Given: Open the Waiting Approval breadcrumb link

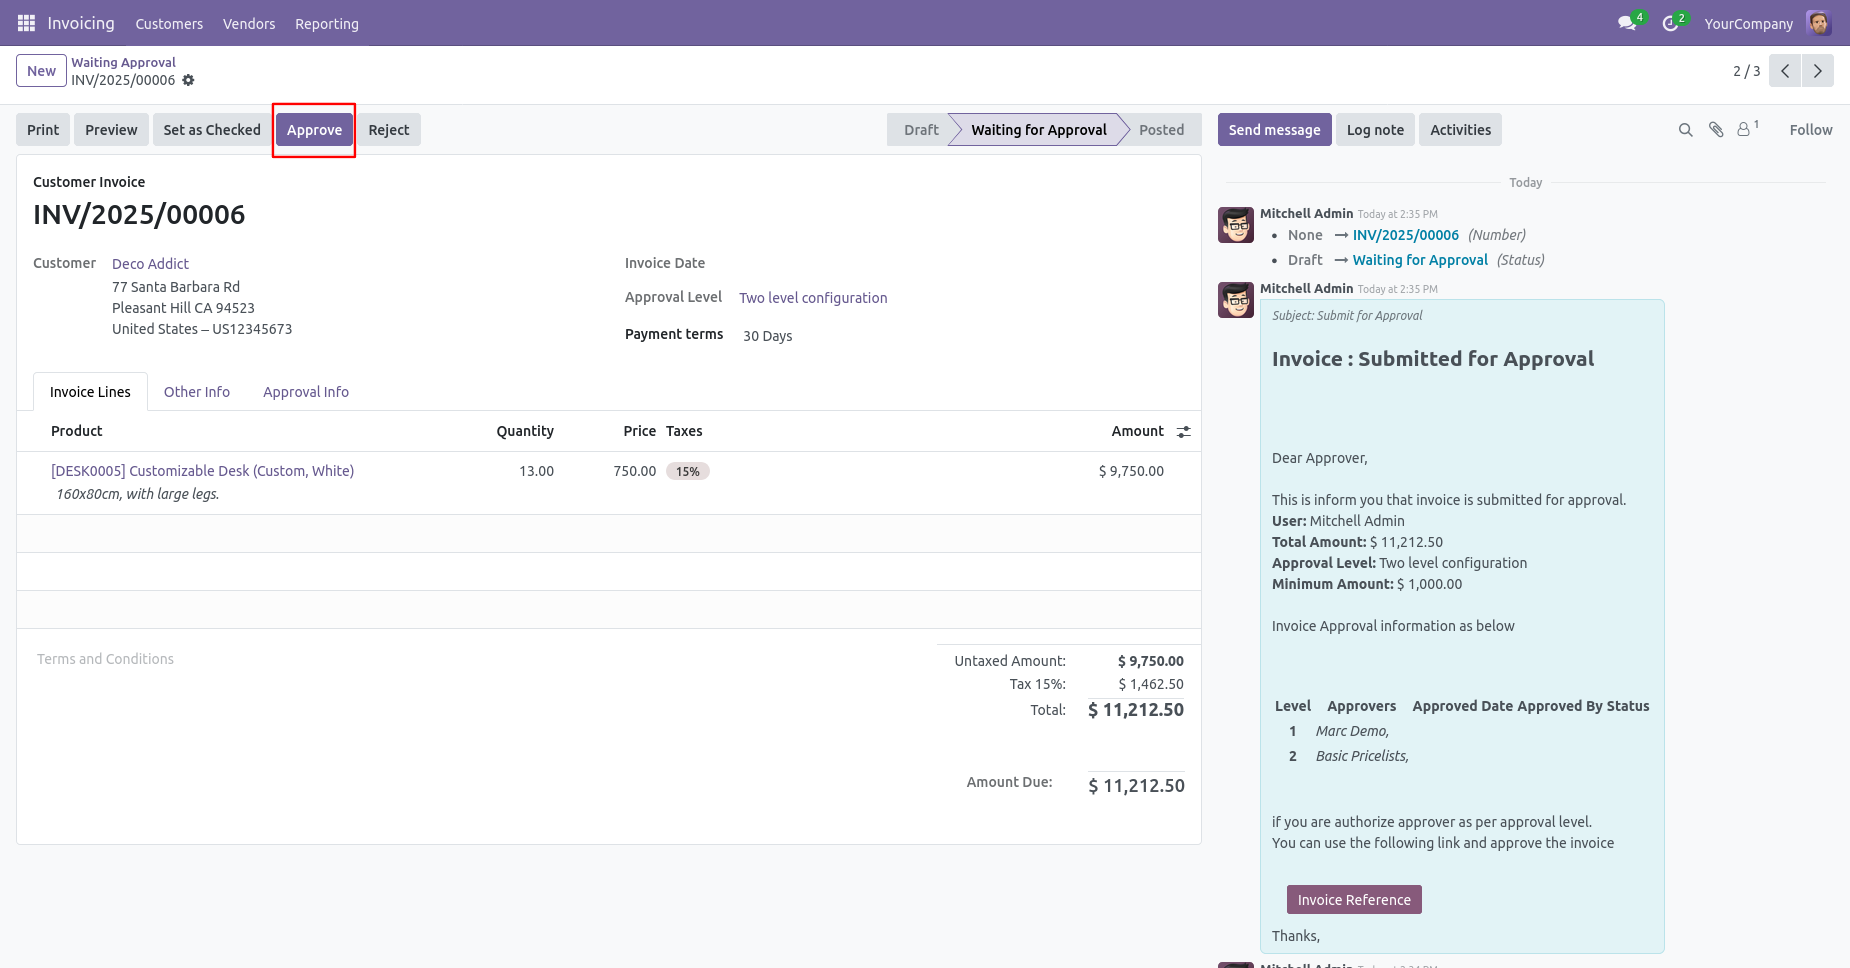Looking at the screenshot, I should pyautogui.click(x=123, y=62).
